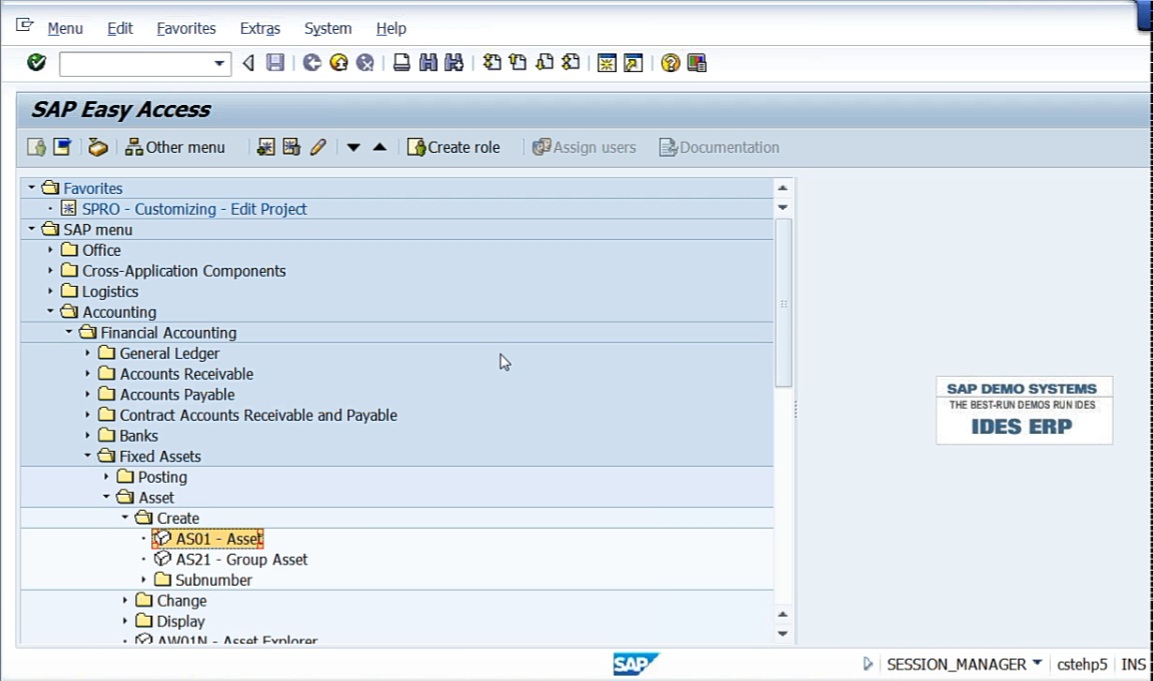
Task: Open the System menu
Action: (328, 29)
